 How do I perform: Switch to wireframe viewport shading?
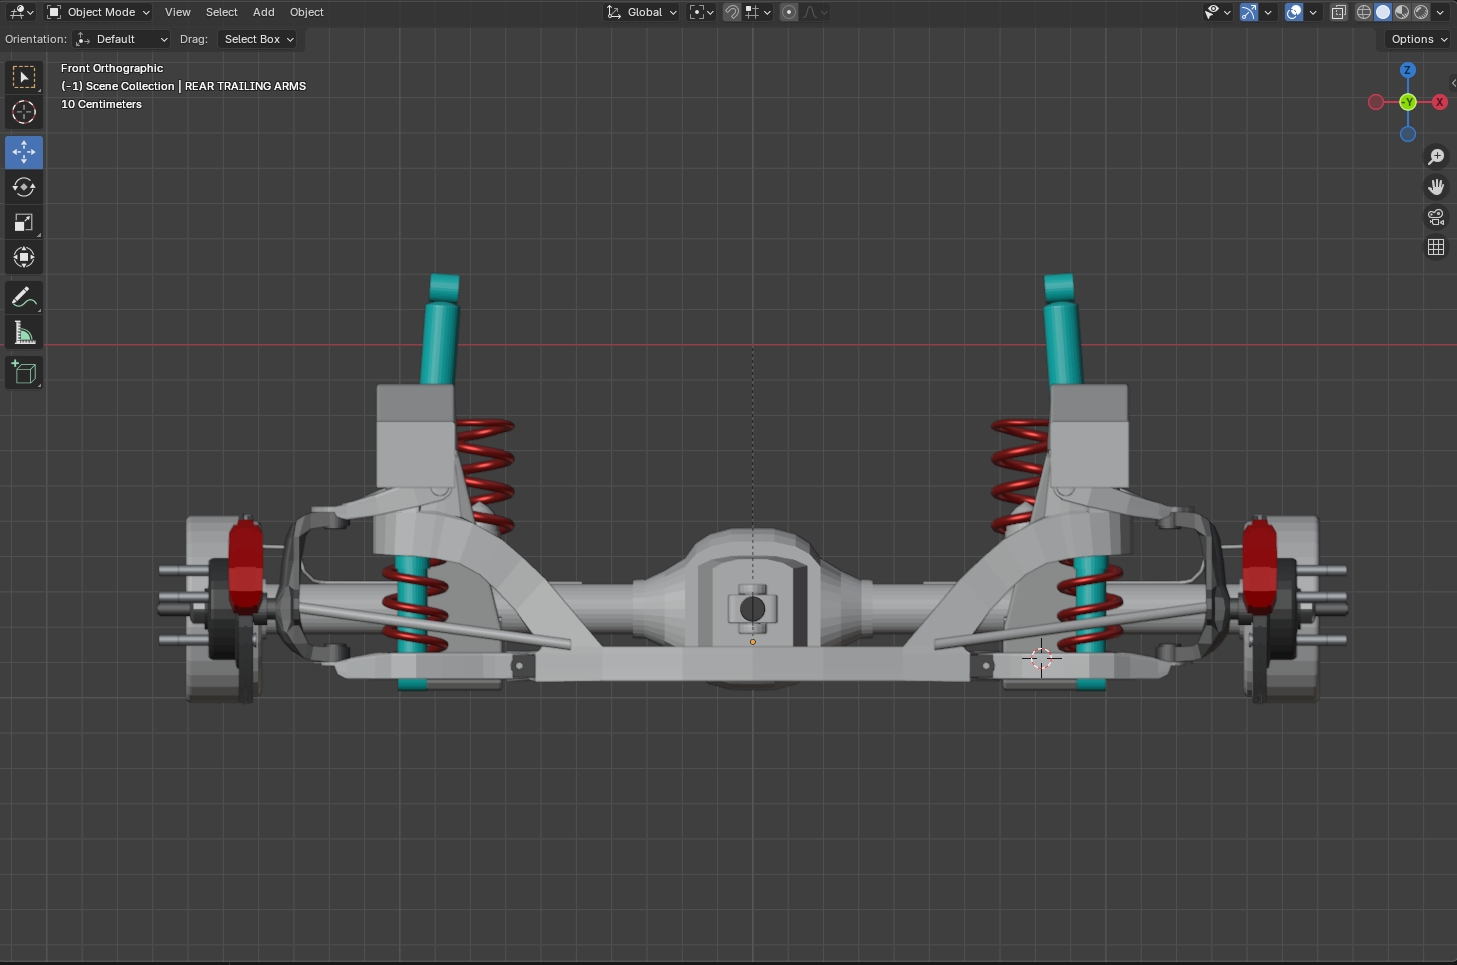pos(1363,12)
